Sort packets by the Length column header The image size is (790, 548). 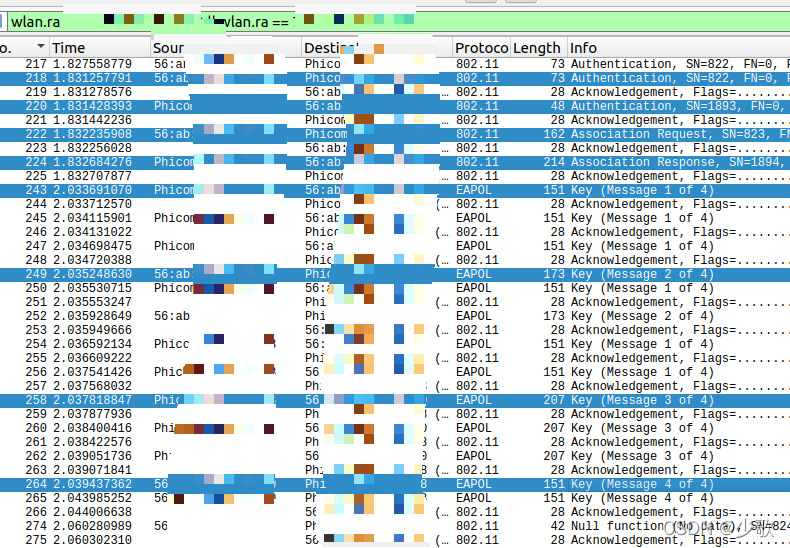539,48
